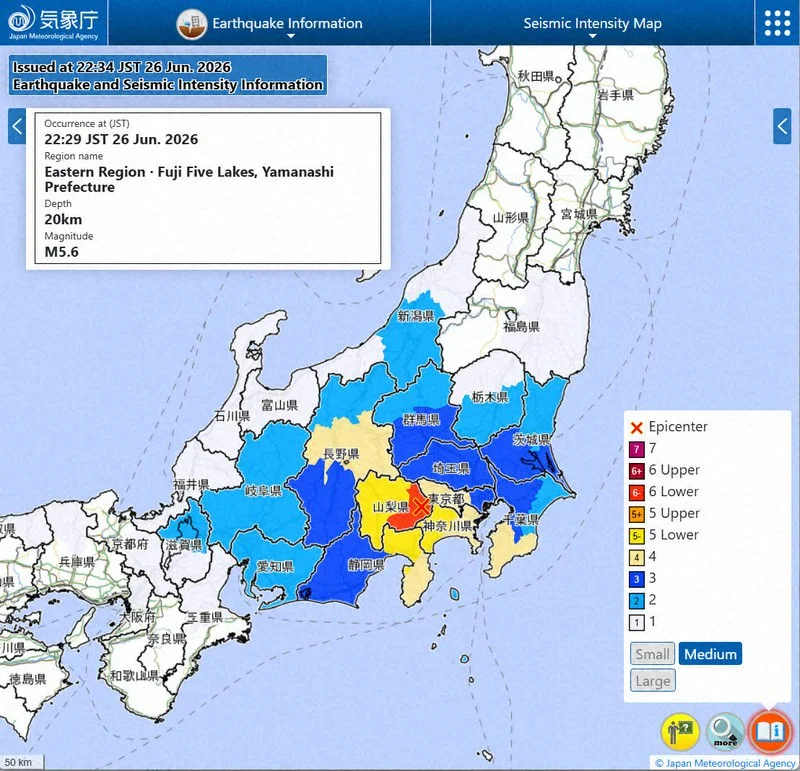This screenshot has width=800, height=771.
Task: Click the magnifier 'more' icon
Action: (725, 732)
